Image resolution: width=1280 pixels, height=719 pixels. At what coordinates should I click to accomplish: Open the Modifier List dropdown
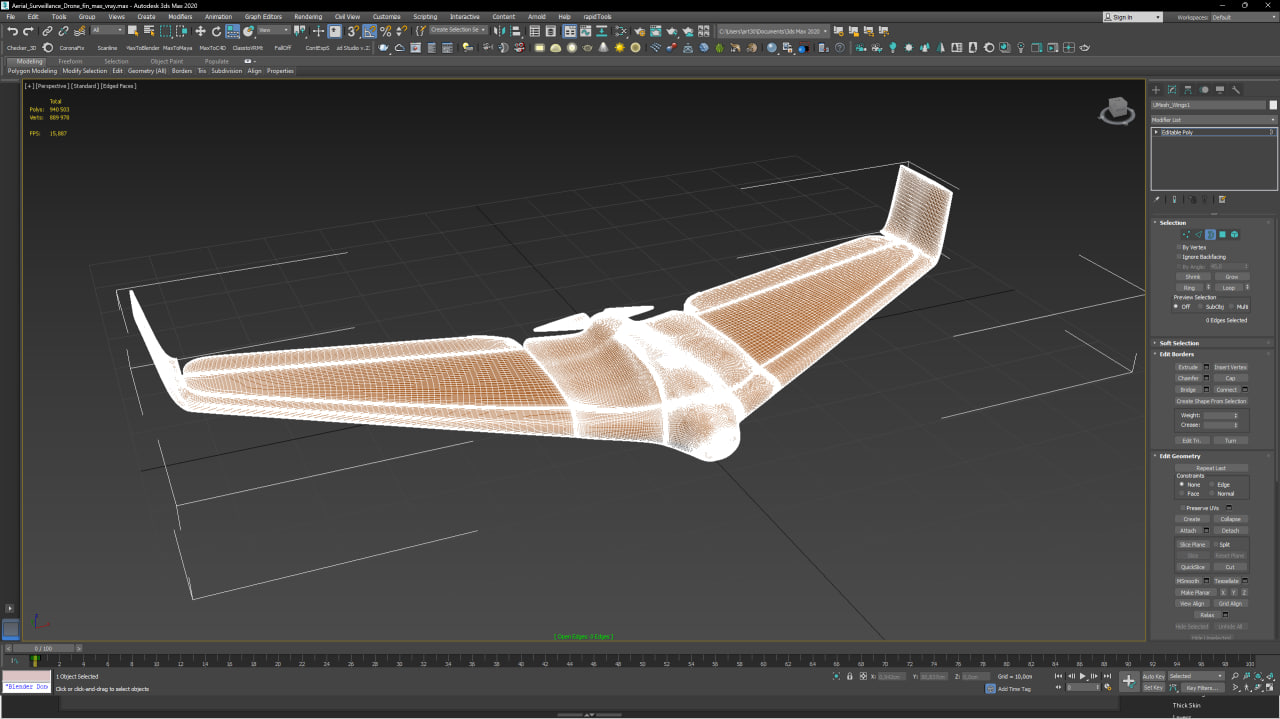pyautogui.click(x=1214, y=120)
